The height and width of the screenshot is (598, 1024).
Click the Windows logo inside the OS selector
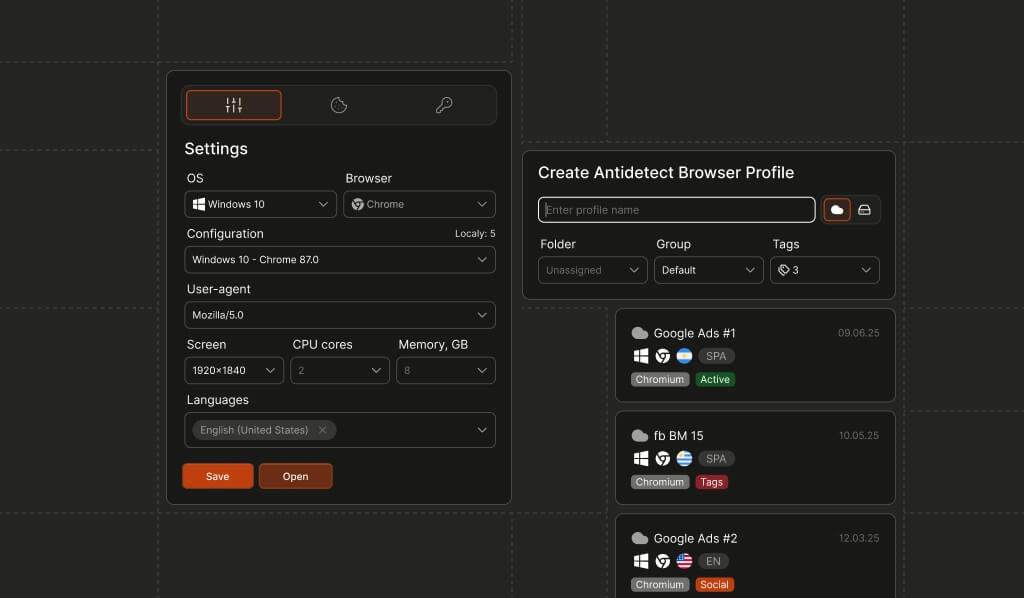[197, 204]
